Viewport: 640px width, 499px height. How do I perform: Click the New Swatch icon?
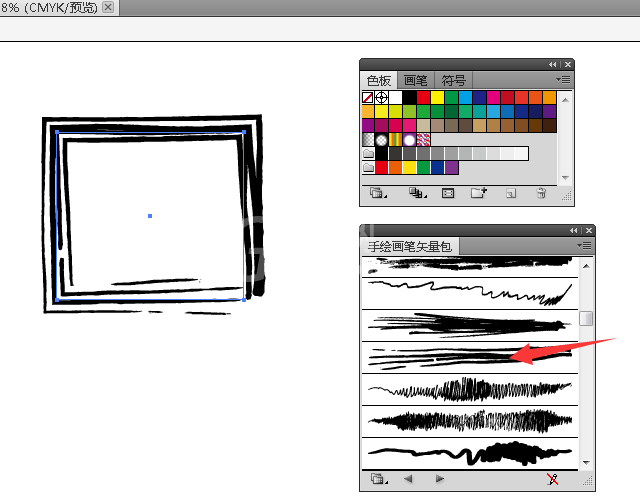(511, 193)
